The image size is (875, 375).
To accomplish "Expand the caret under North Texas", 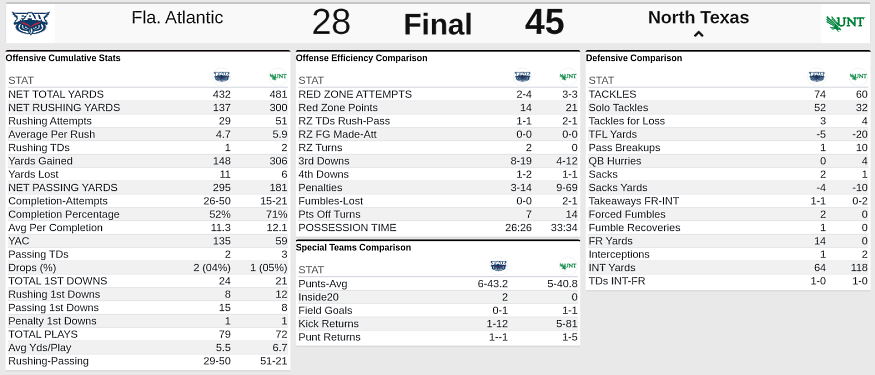I will pyautogui.click(x=698, y=35).
